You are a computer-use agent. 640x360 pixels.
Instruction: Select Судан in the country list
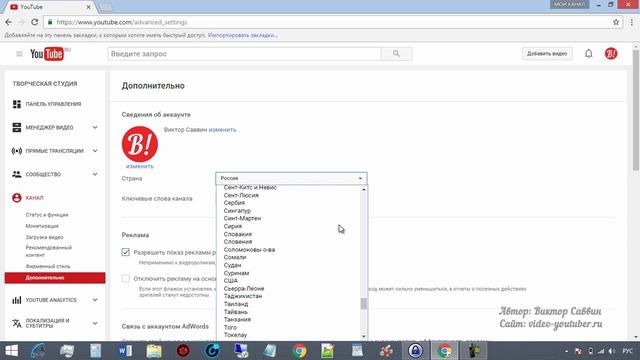click(x=232, y=265)
